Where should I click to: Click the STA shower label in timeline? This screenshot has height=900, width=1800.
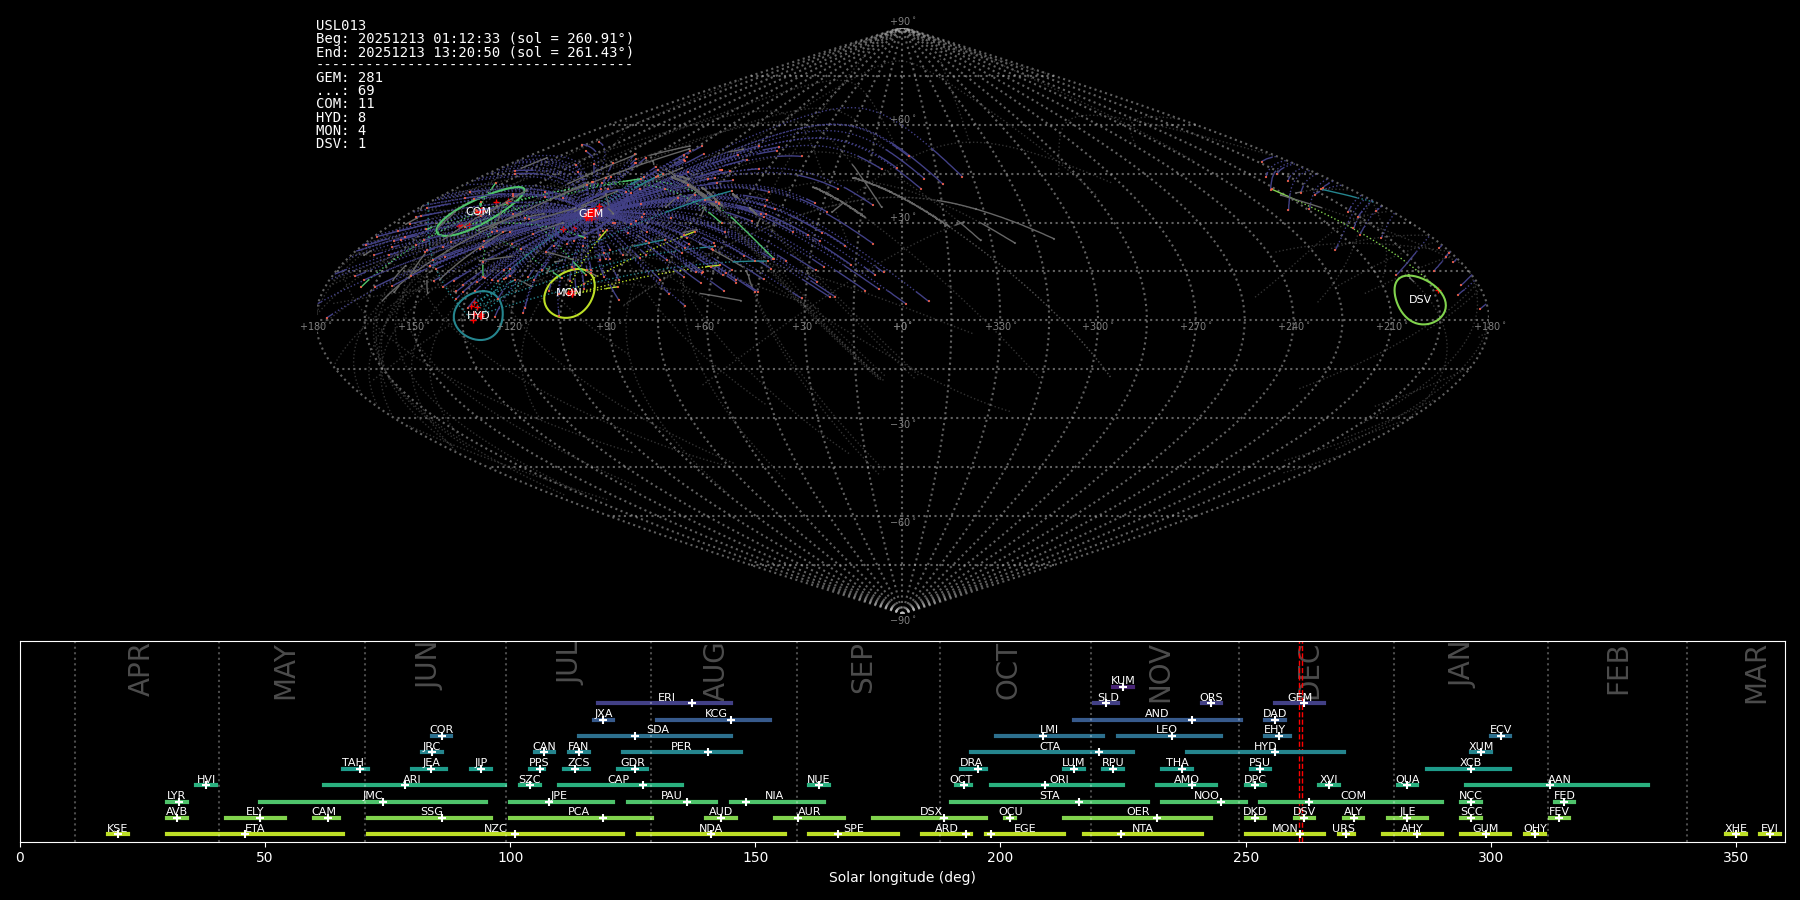[1050, 796]
